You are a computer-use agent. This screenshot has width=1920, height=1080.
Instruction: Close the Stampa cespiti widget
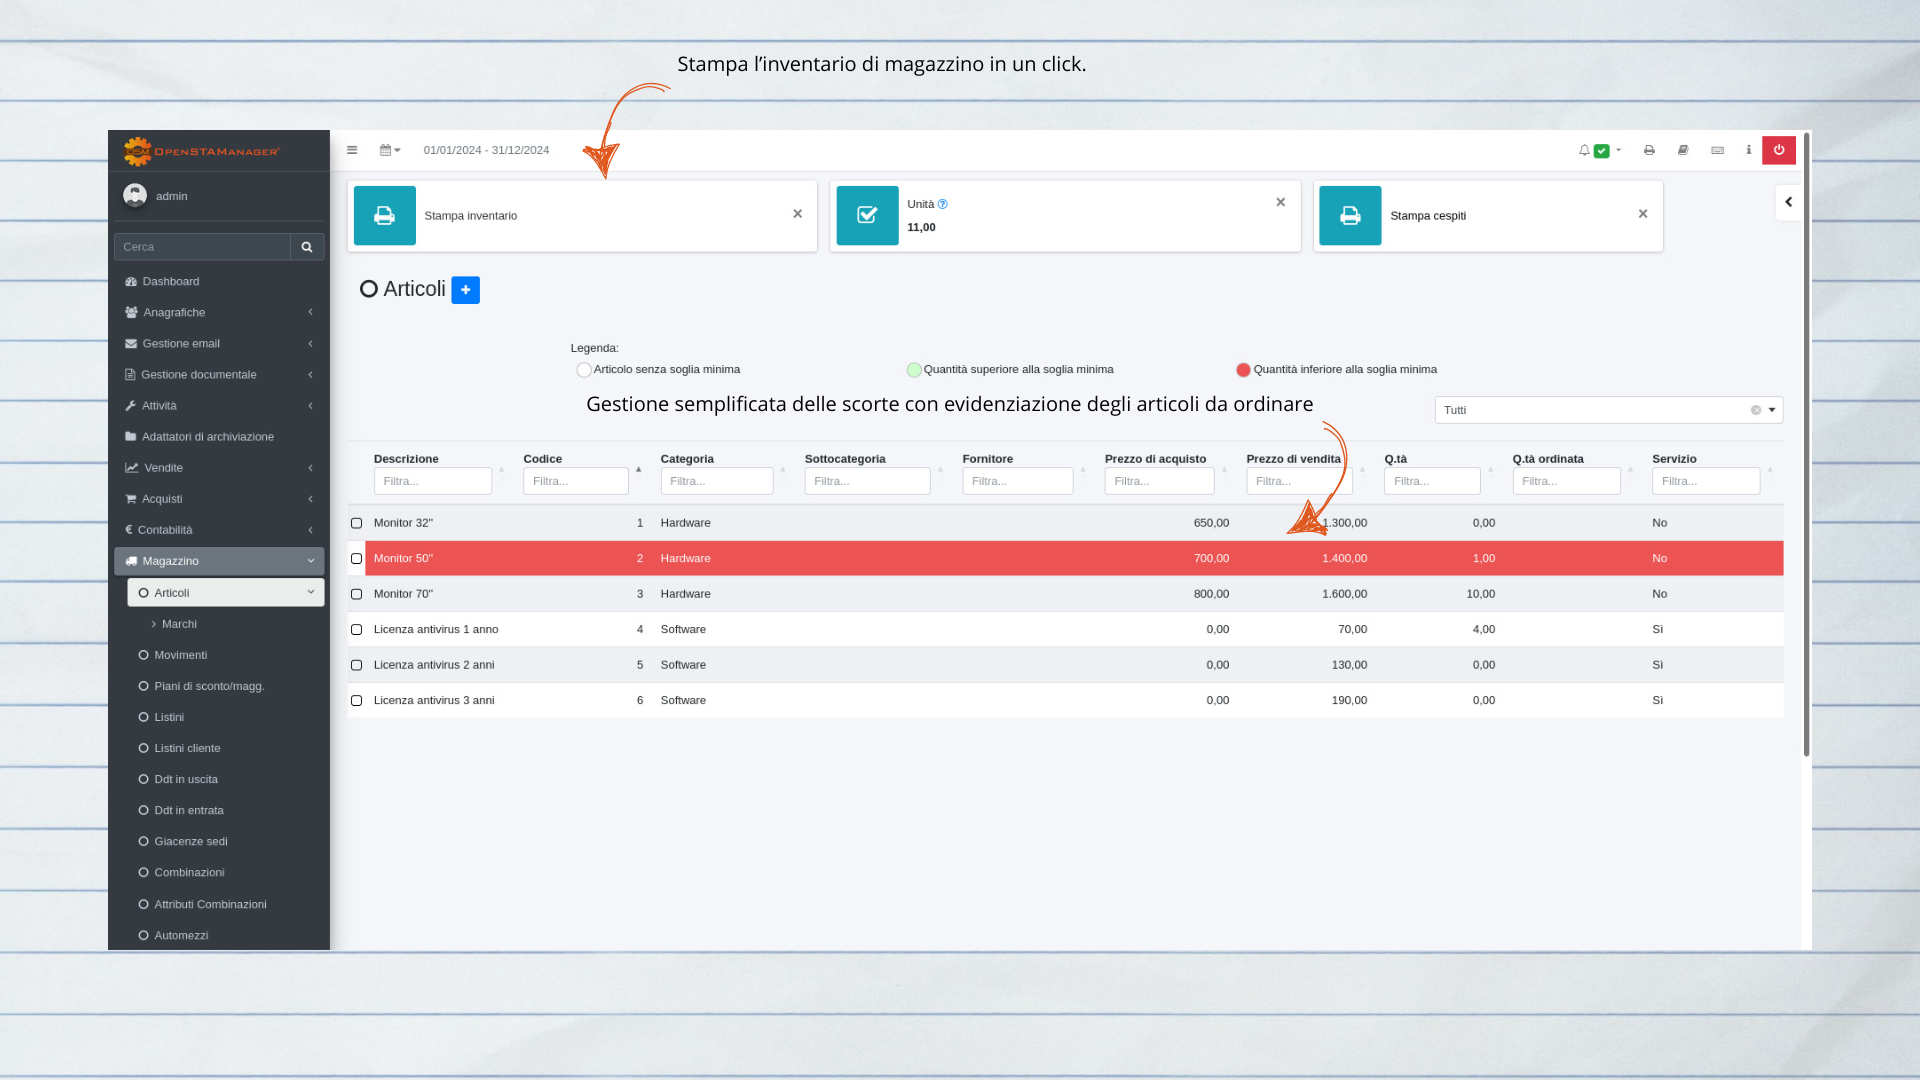[1643, 214]
